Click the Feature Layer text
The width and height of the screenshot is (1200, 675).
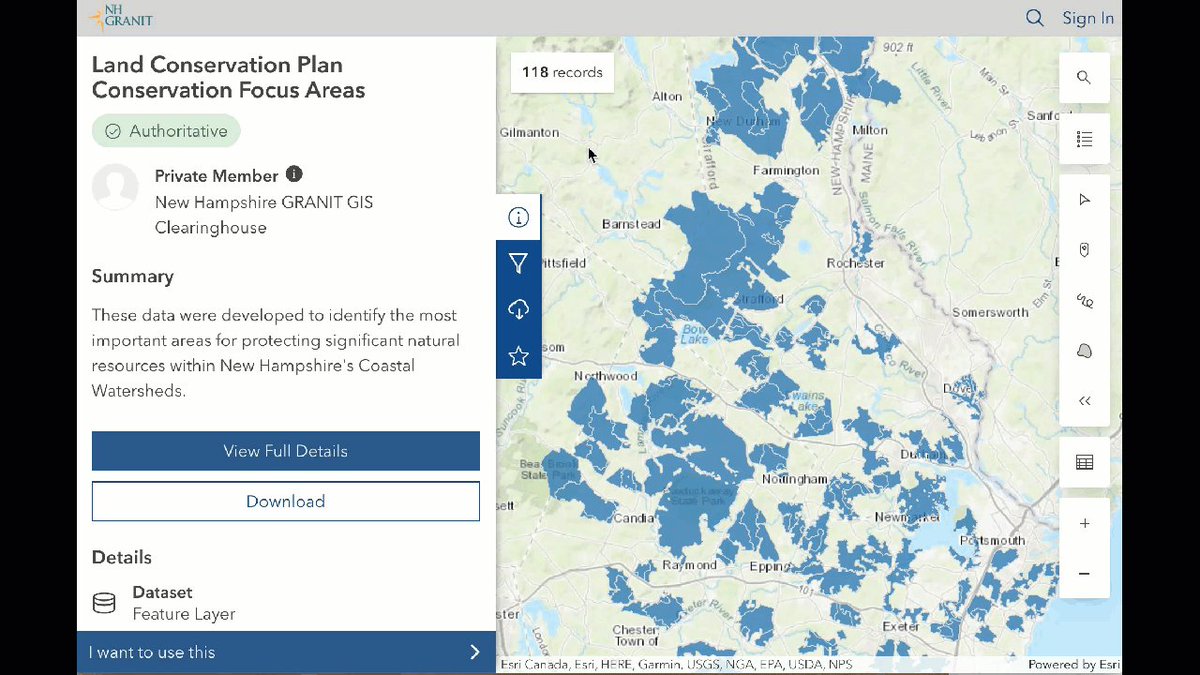point(184,614)
